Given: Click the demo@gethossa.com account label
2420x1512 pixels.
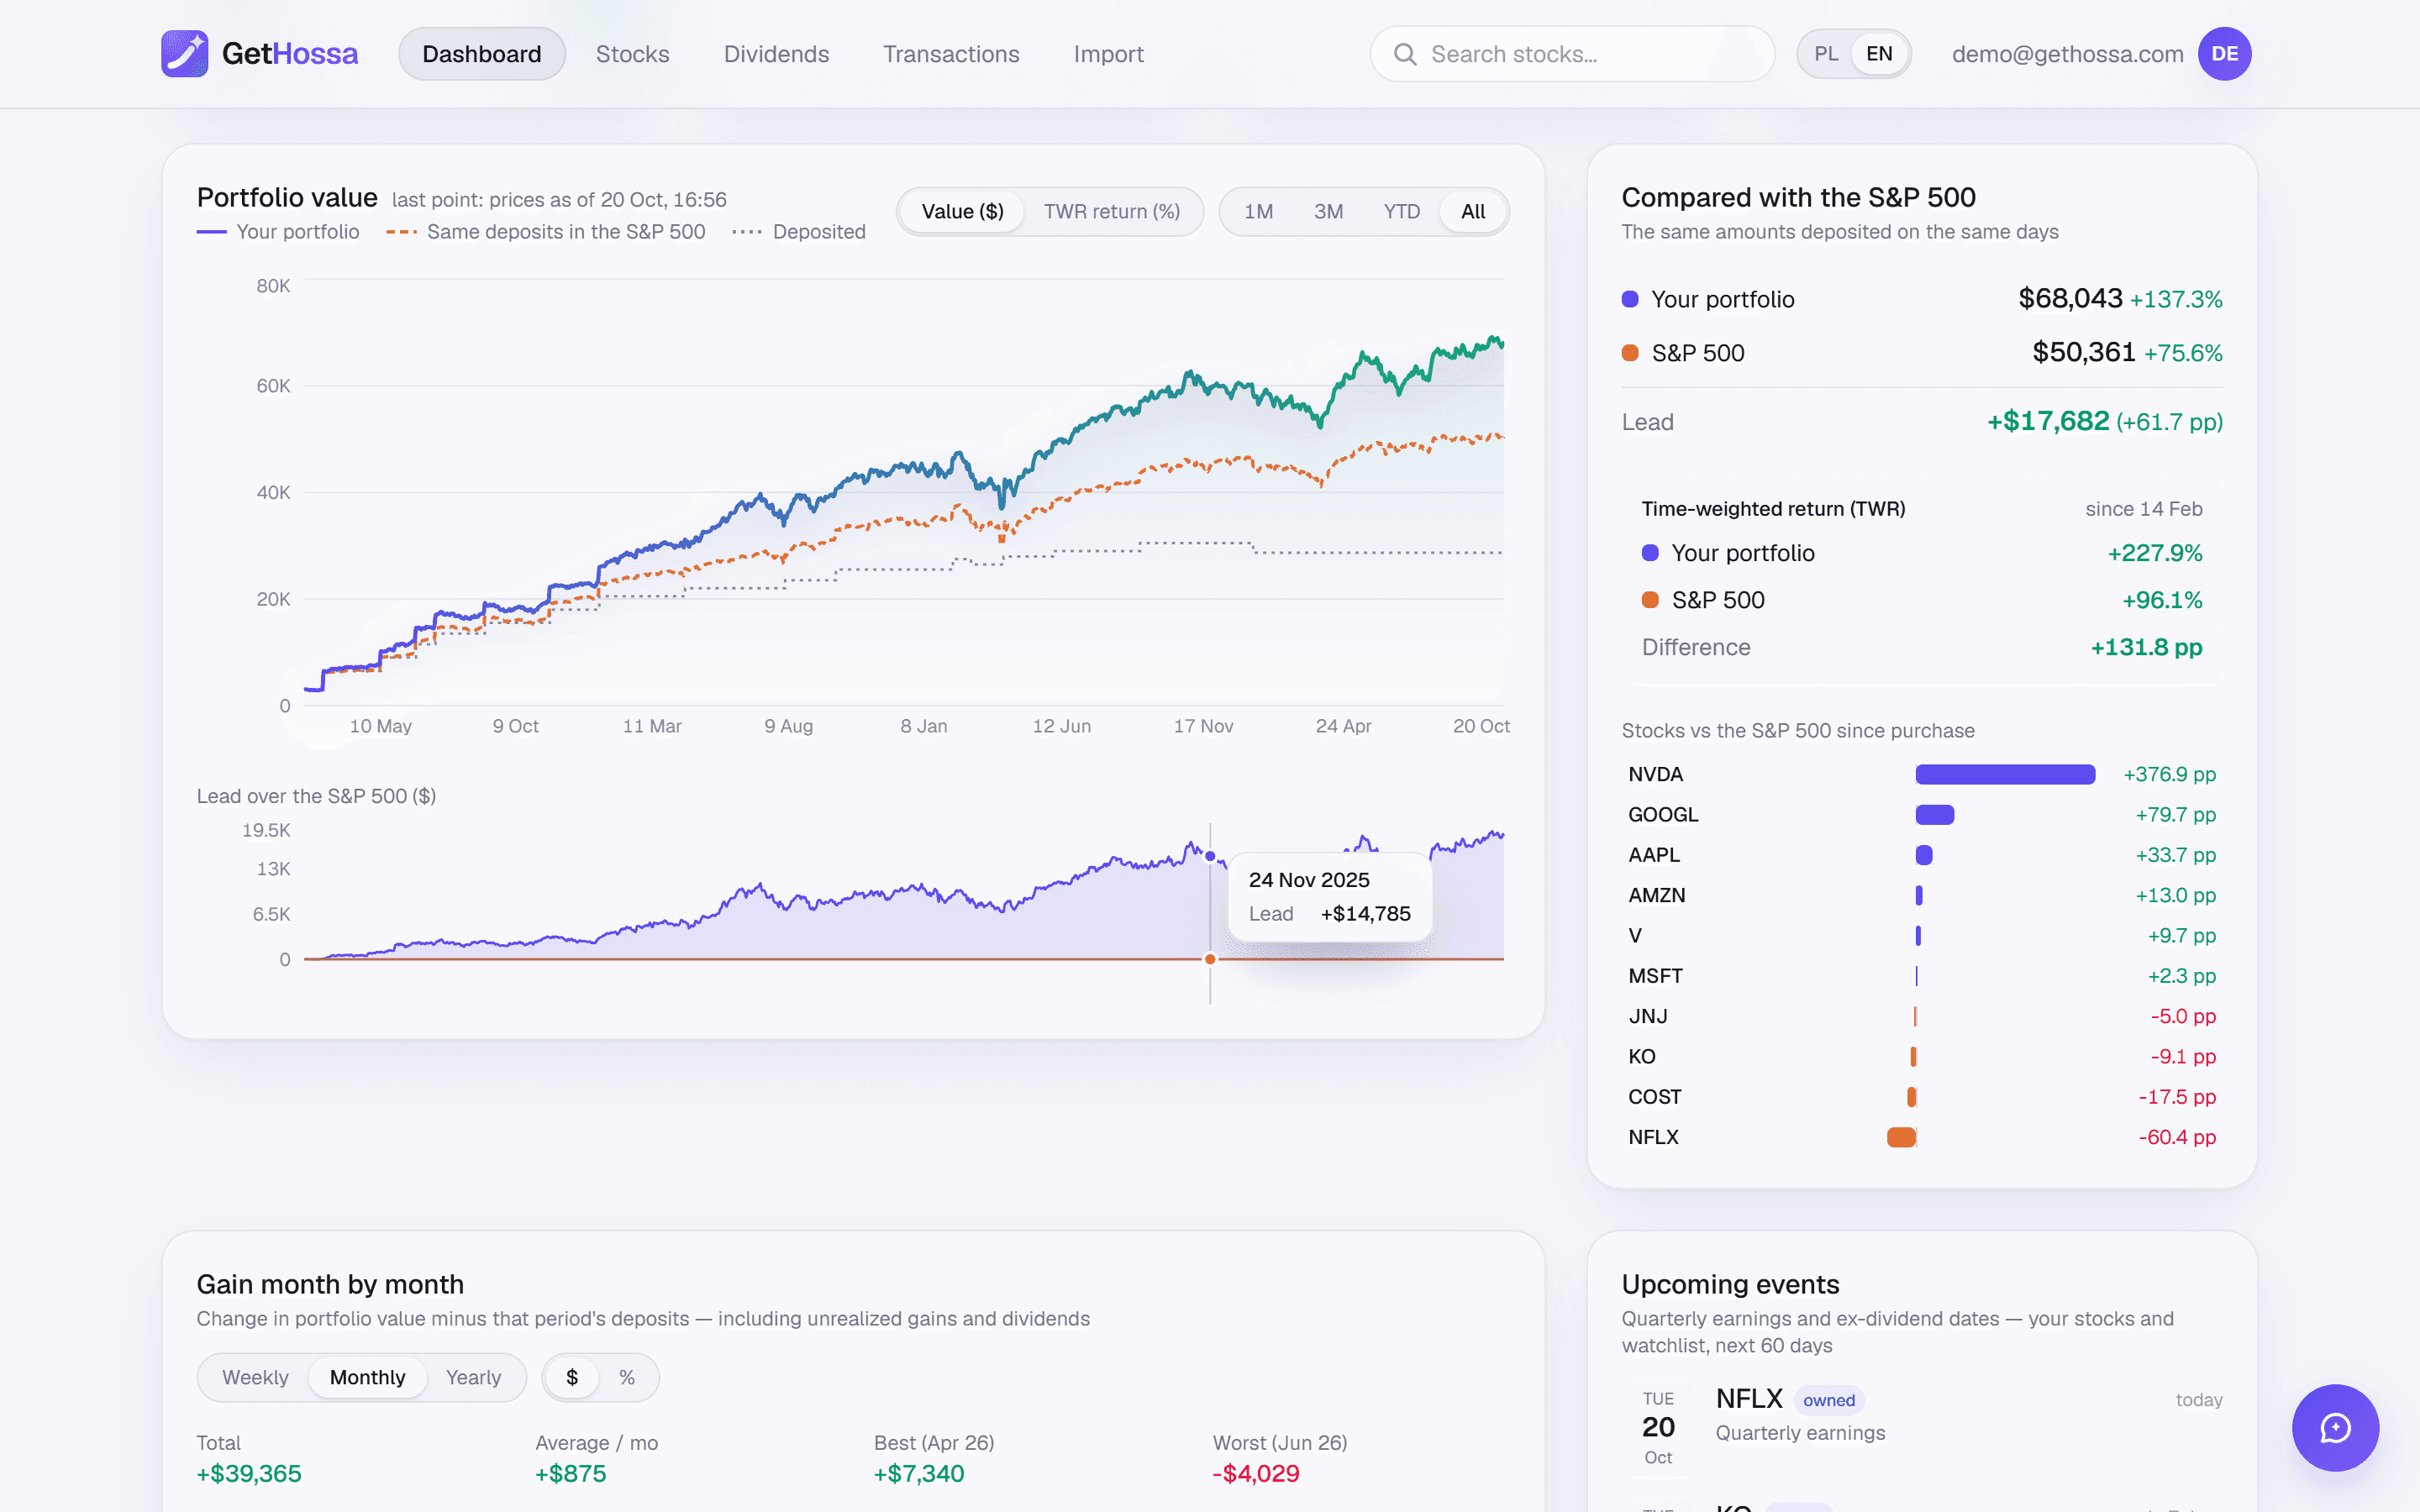Looking at the screenshot, I should tap(2067, 54).
